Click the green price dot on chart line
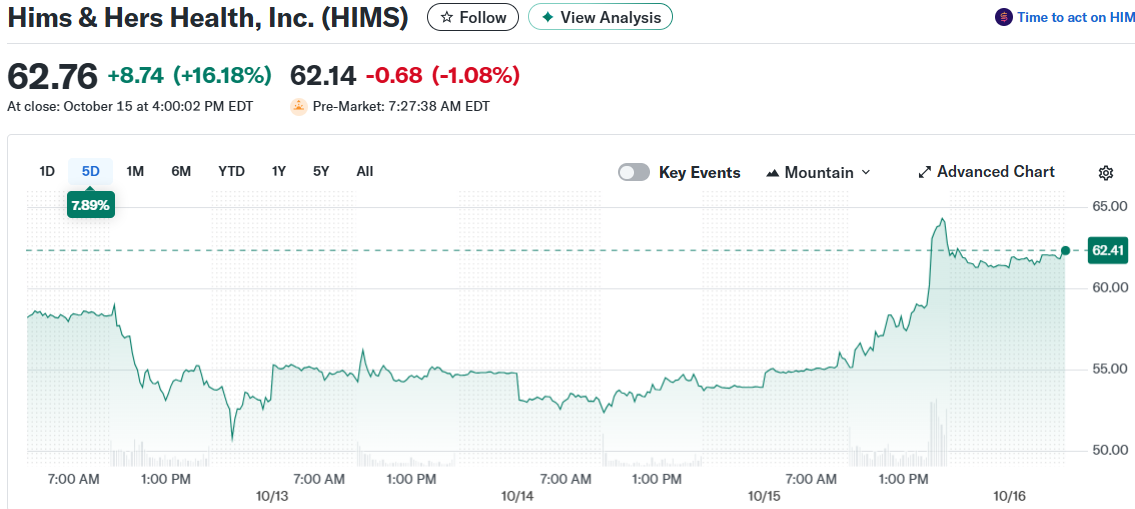 click(x=1065, y=250)
